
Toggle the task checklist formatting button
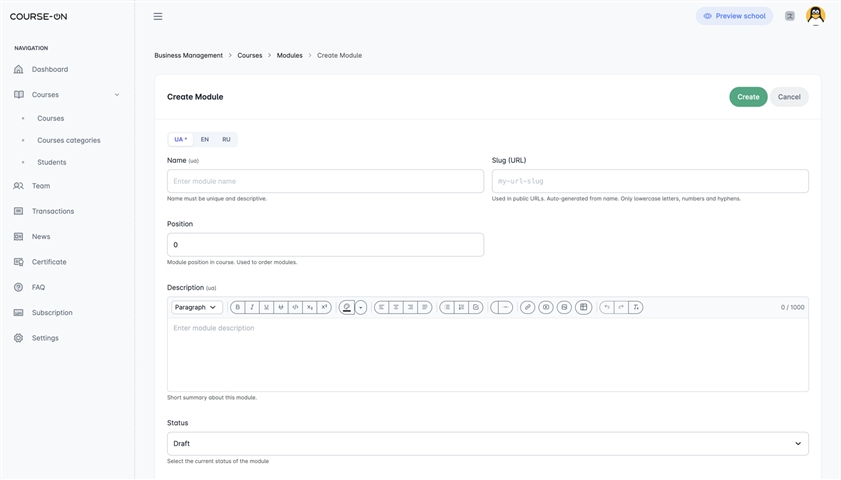click(476, 307)
